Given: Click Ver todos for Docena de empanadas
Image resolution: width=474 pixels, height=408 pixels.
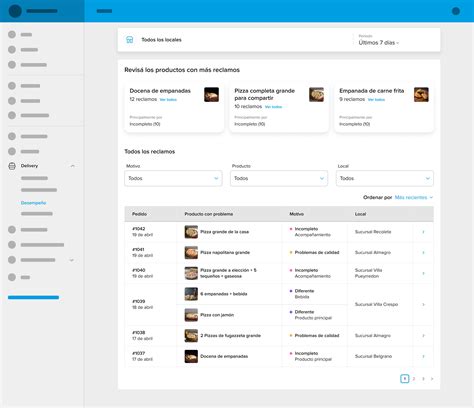Looking at the screenshot, I should click(x=168, y=100).
